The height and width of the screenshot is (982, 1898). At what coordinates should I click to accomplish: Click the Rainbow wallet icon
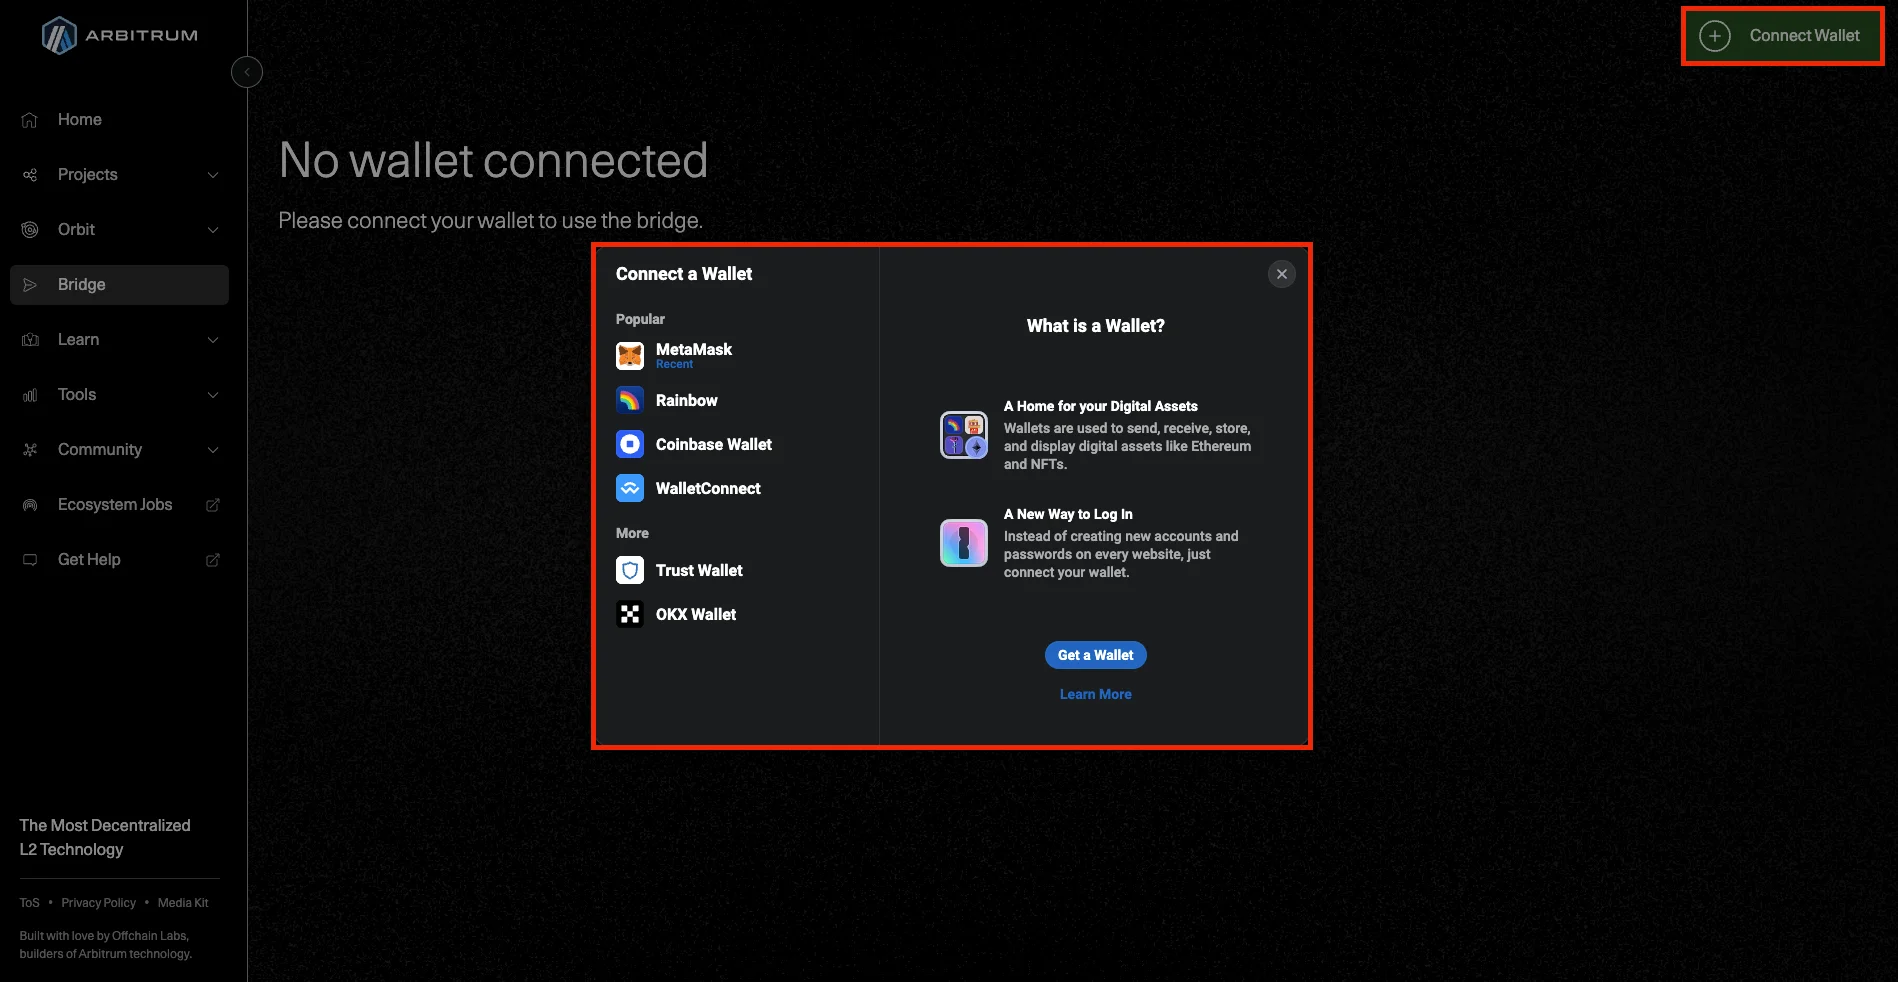(630, 400)
